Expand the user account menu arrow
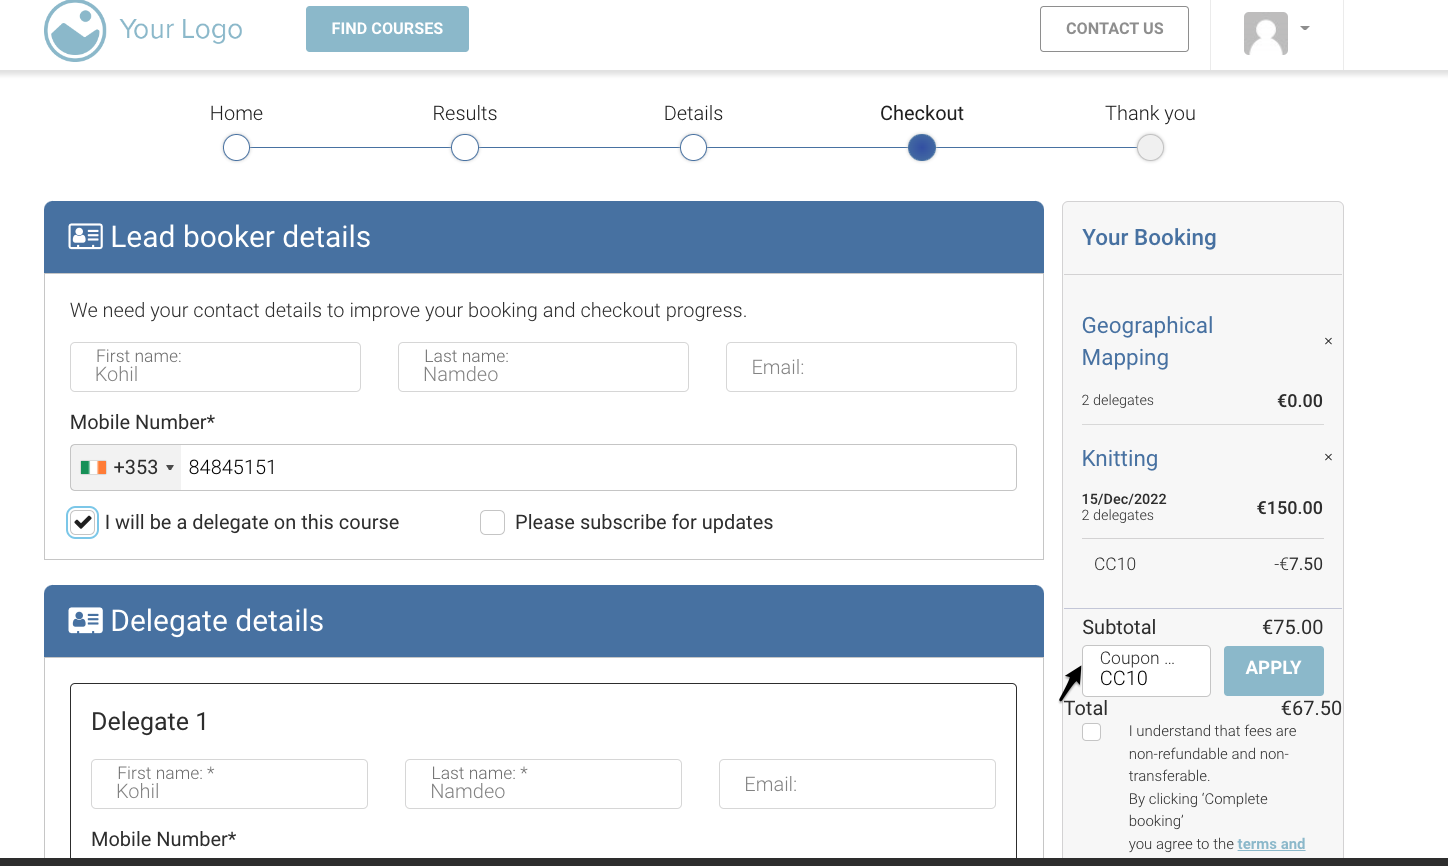 [1305, 29]
